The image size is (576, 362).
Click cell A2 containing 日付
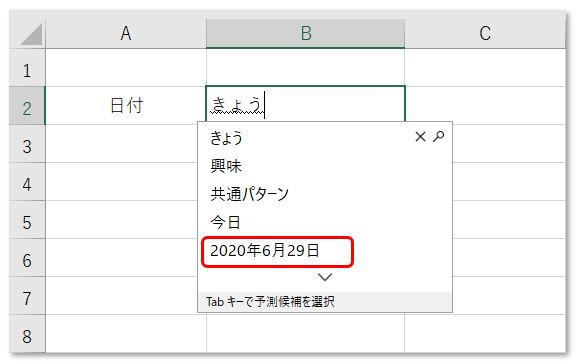coord(126,106)
